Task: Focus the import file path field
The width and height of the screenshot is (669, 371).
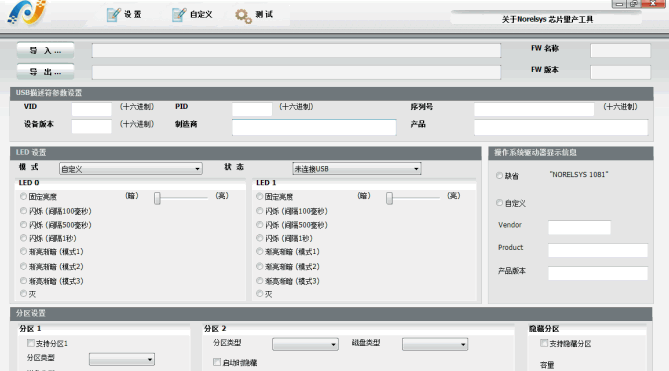Action: coord(296,50)
